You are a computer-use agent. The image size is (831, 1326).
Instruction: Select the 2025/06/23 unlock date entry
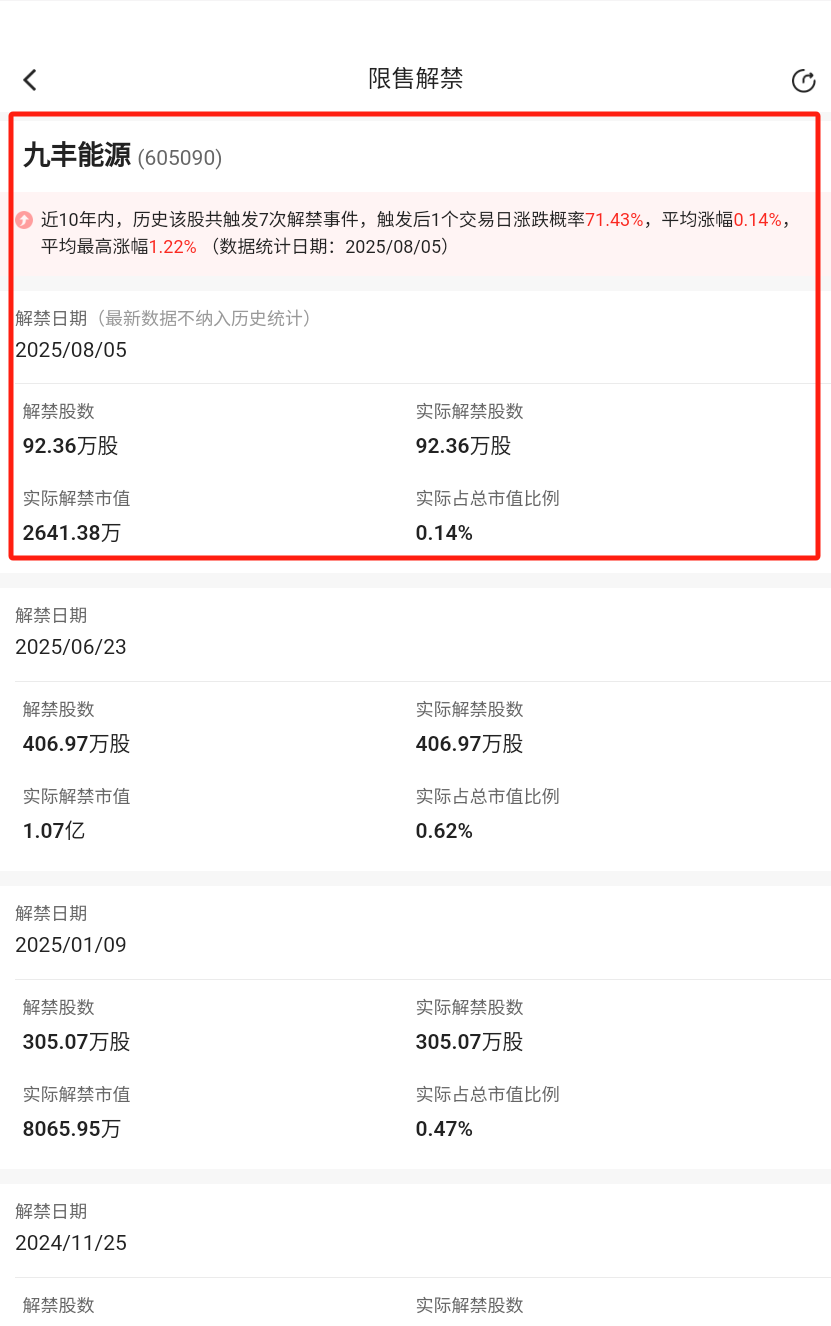[x=71, y=647]
